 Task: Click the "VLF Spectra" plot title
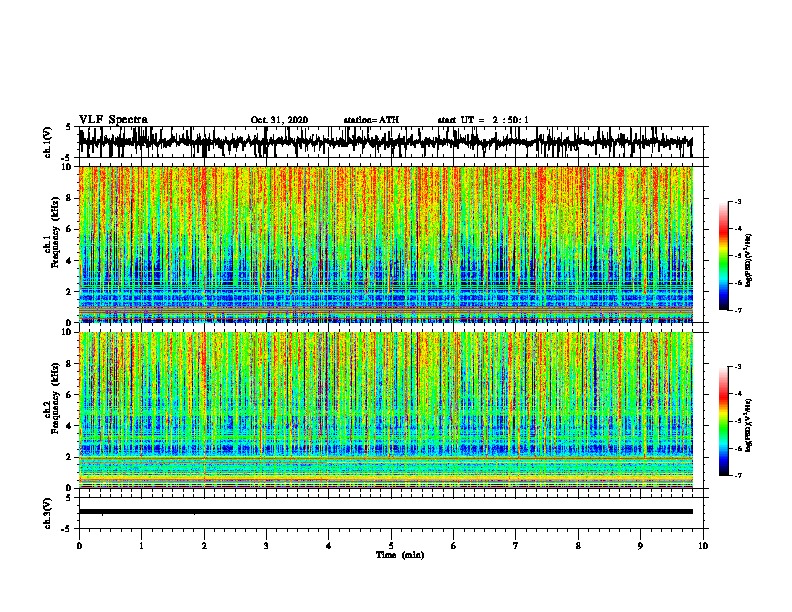pos(113,120)
